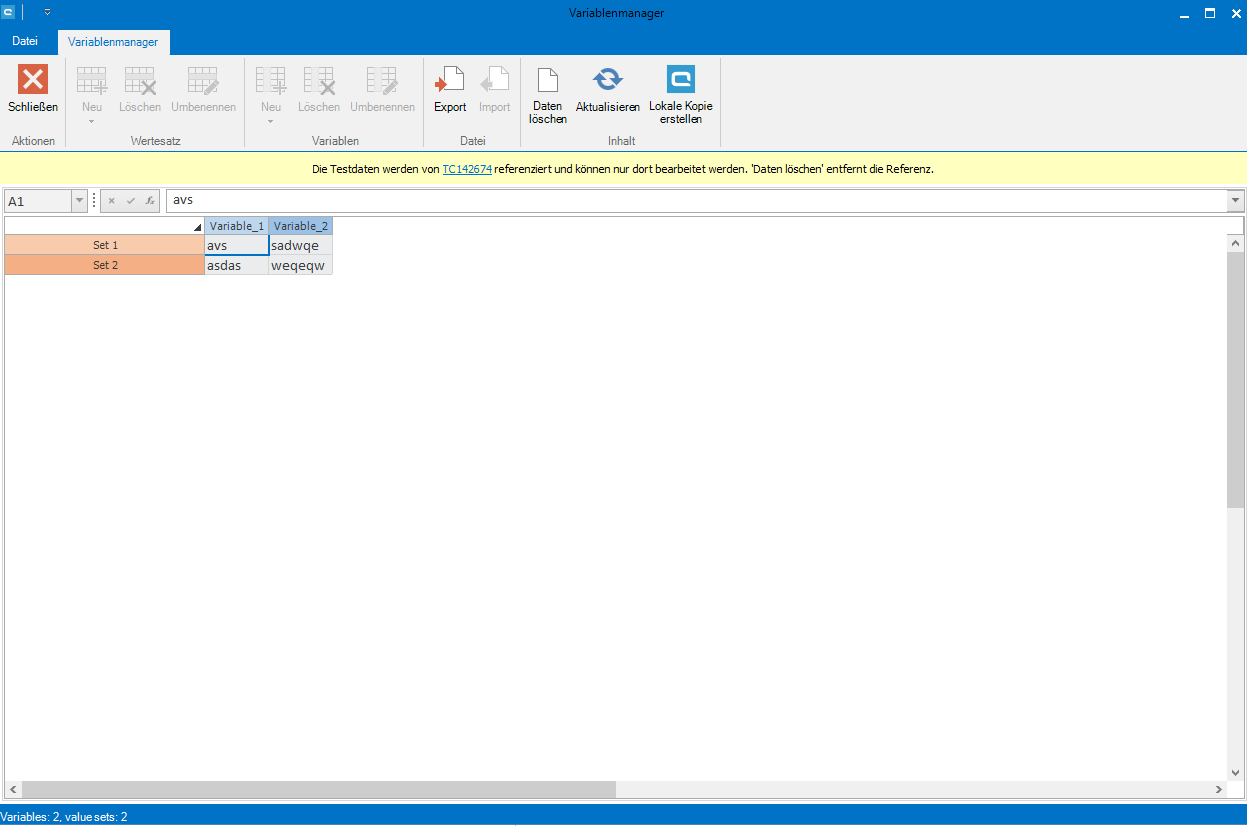This screenshot has height=826, width=1247.
Task: Click the Daten löschen icon
Action: click(547, 80)
